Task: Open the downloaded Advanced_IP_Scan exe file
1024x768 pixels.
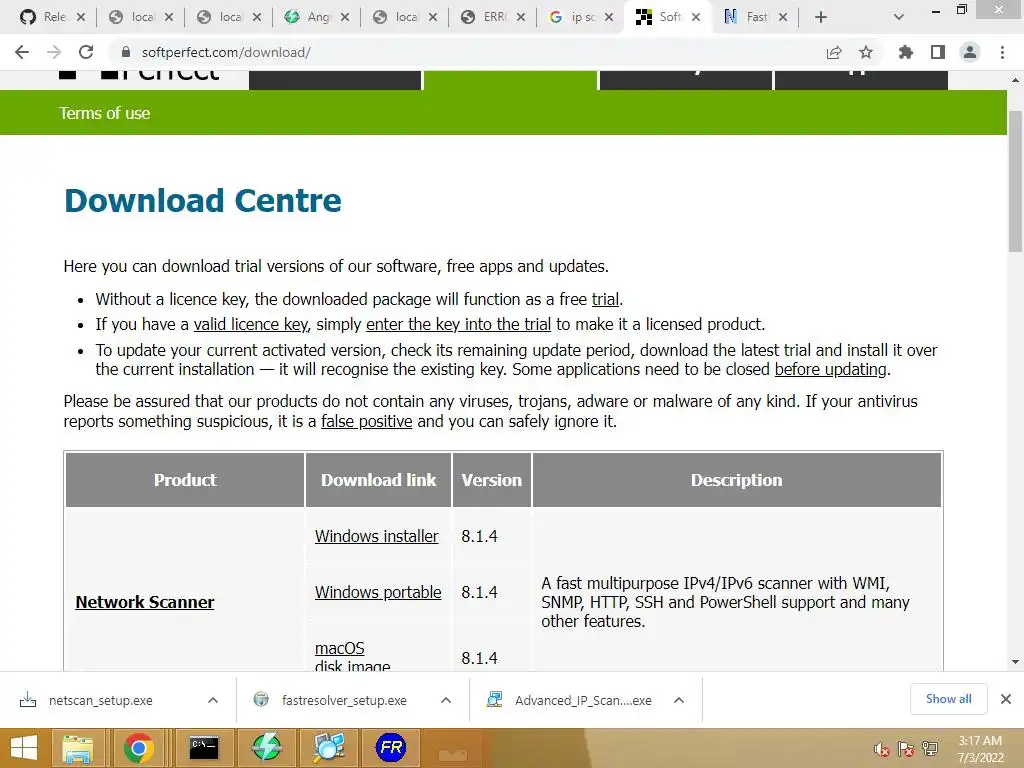Action: [583, 700]
